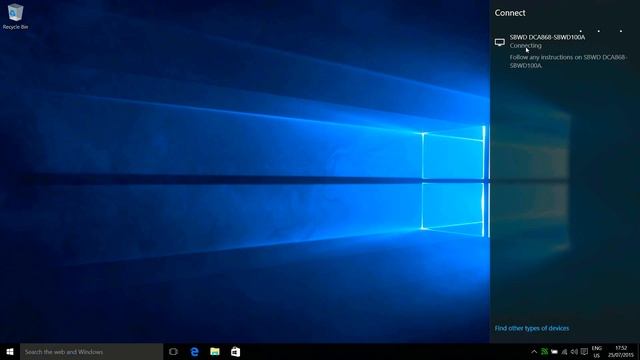Open network signal icon in tray
Viewport: 640px width, 360px height.
click(564, 351)
